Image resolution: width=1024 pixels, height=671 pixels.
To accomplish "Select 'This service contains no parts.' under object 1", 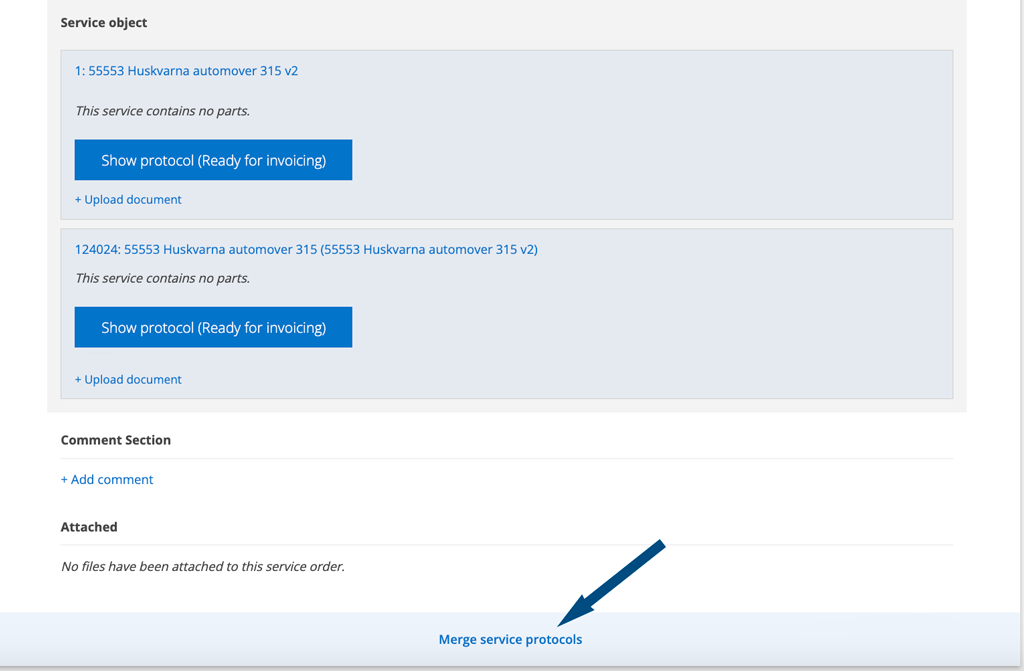I will 163,111.
